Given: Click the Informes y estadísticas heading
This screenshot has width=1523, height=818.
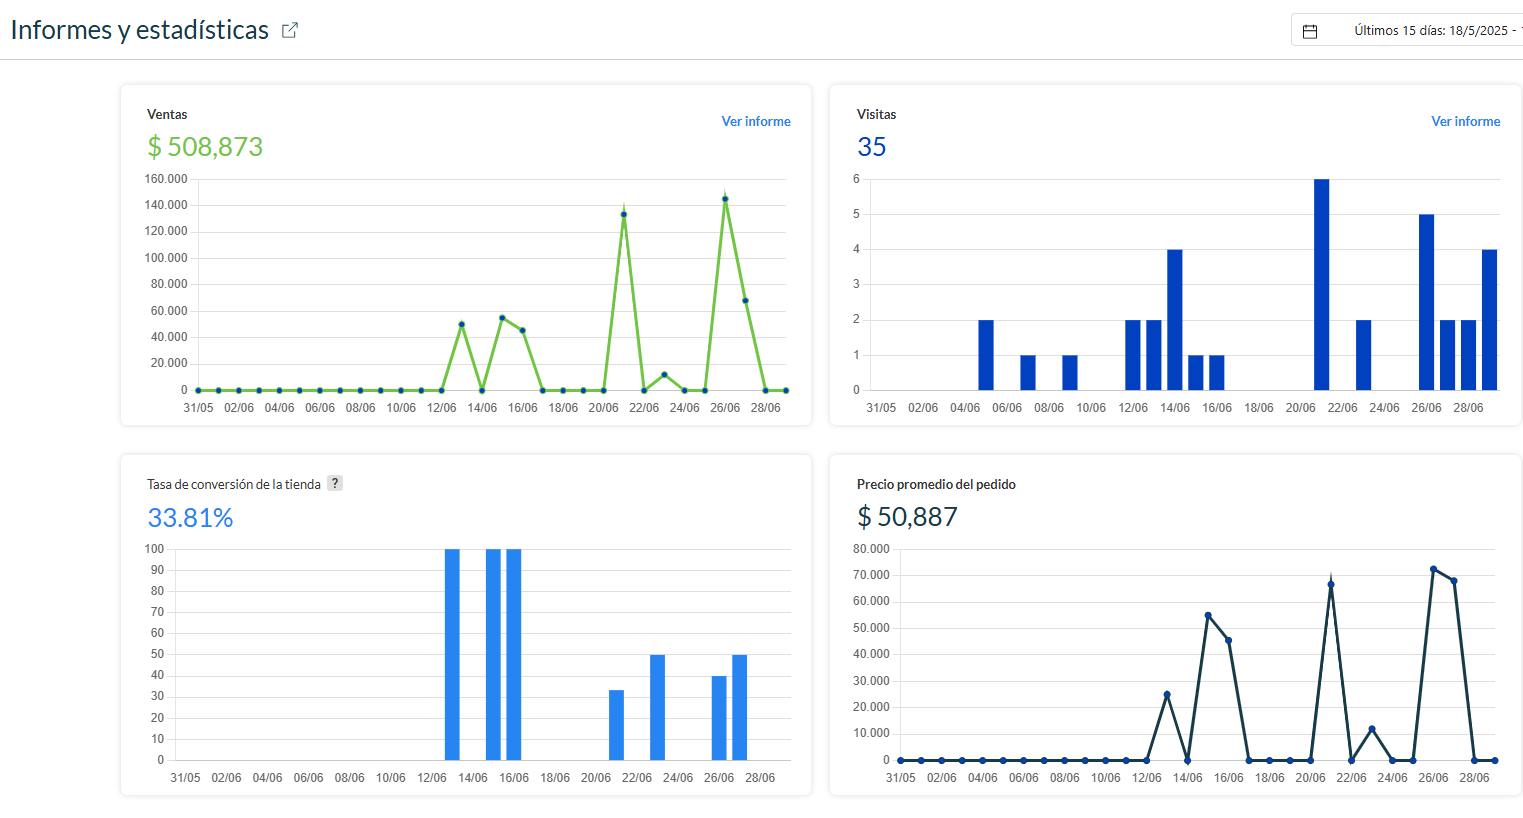Looking at the screenshot, I should pyautogui.click(x=140, y=30).
